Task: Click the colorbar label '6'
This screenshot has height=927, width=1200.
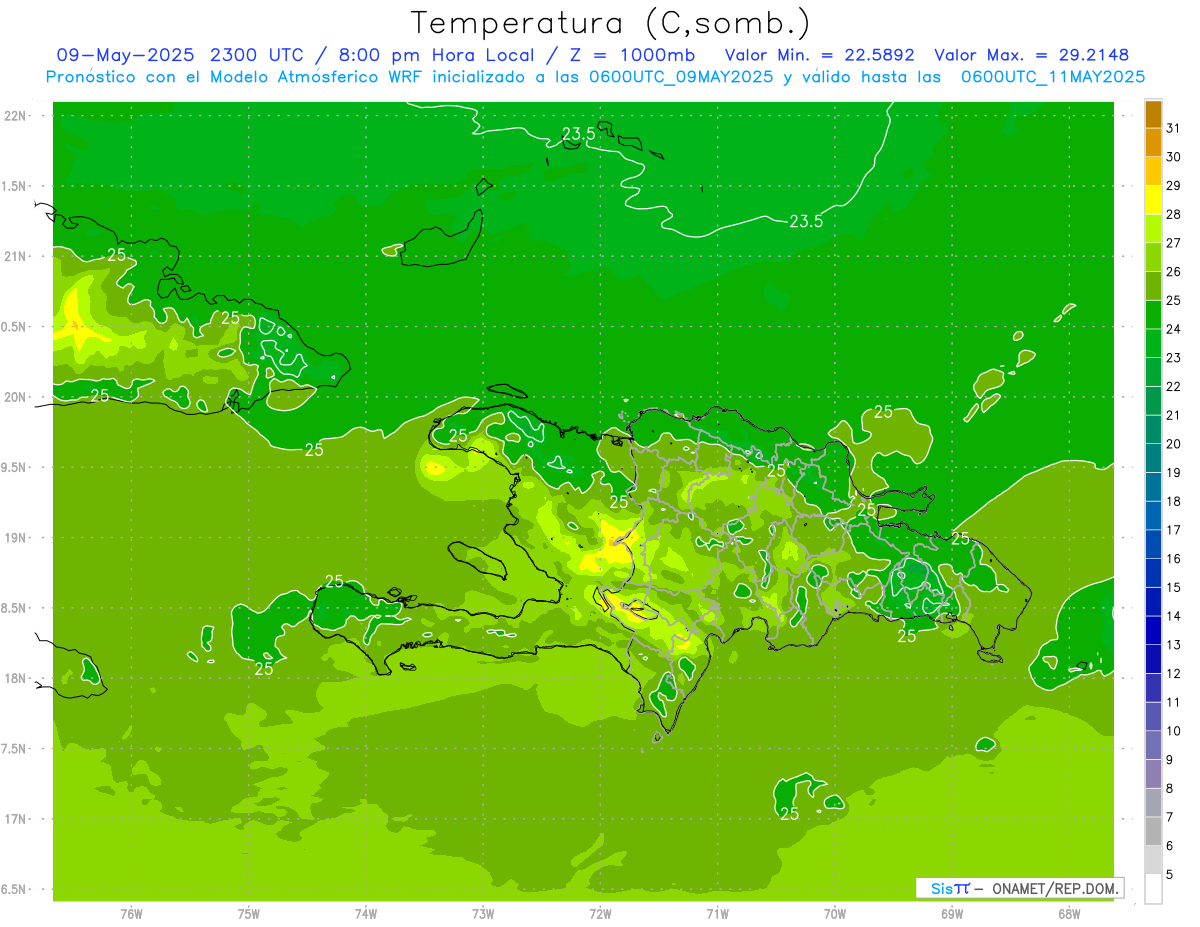Action: click(1170, 846)
